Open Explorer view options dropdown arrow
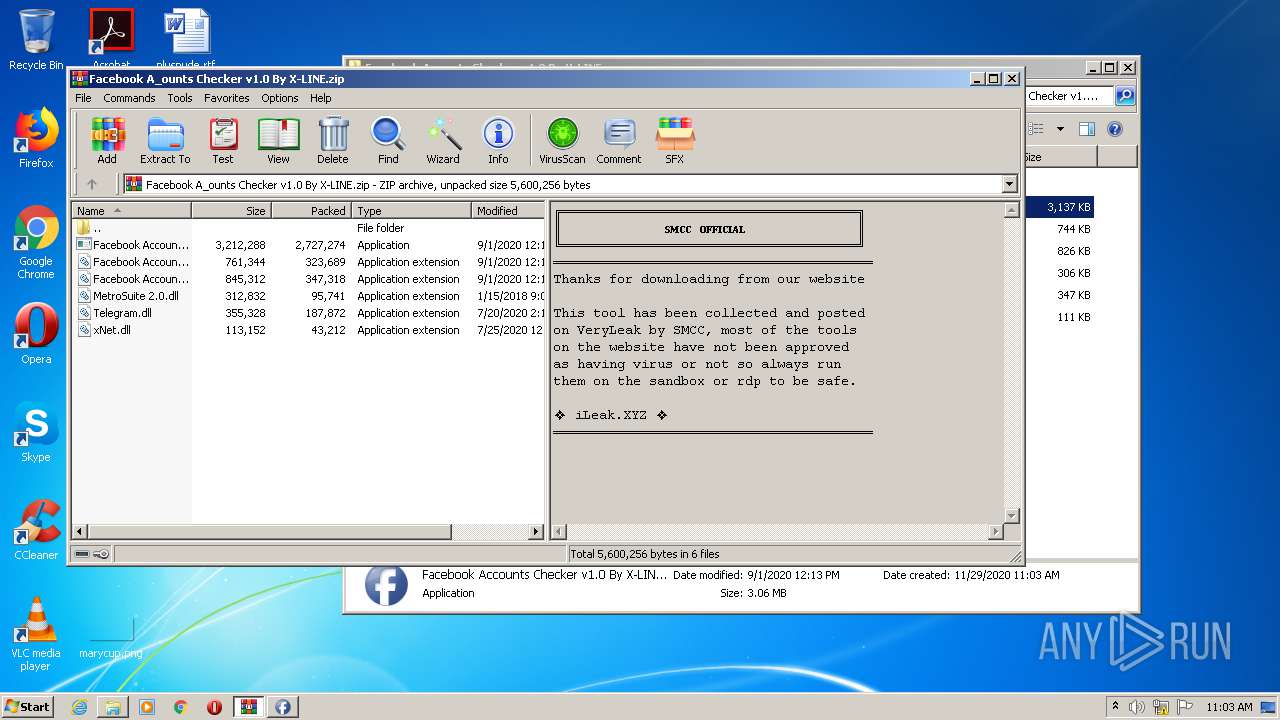 (1060, 129)
